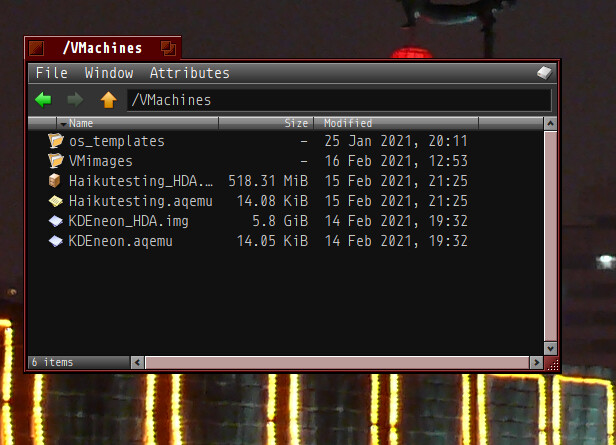Click the 5.8 GiB size value
Viewport: 616px width, 445px height.
pos(280,221)
